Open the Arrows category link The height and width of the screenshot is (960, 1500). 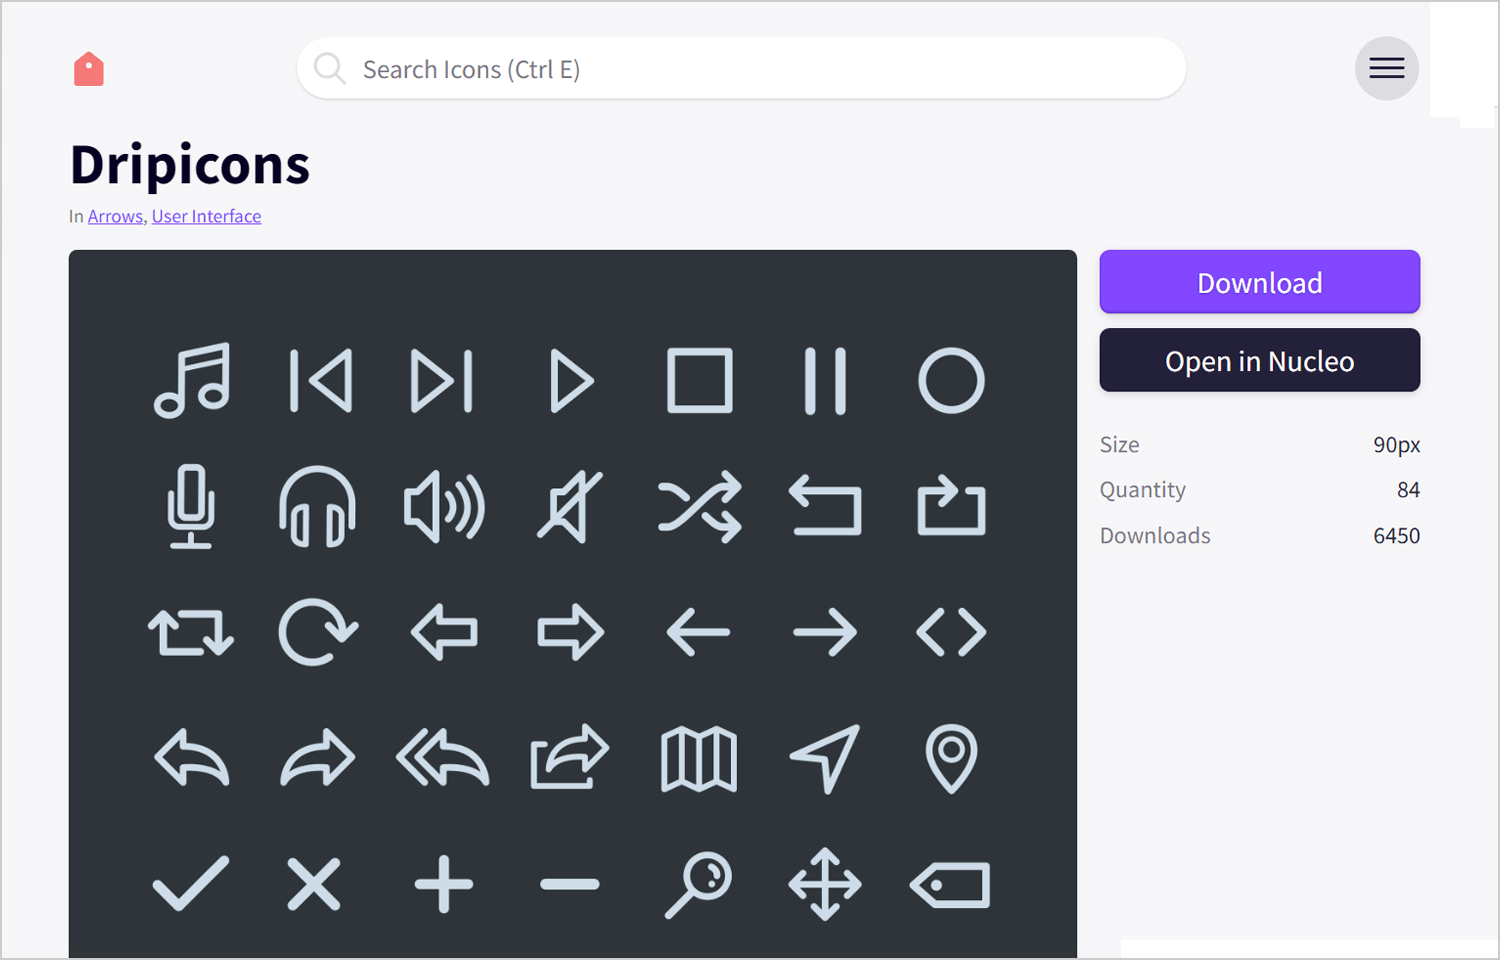pos(115,216)
